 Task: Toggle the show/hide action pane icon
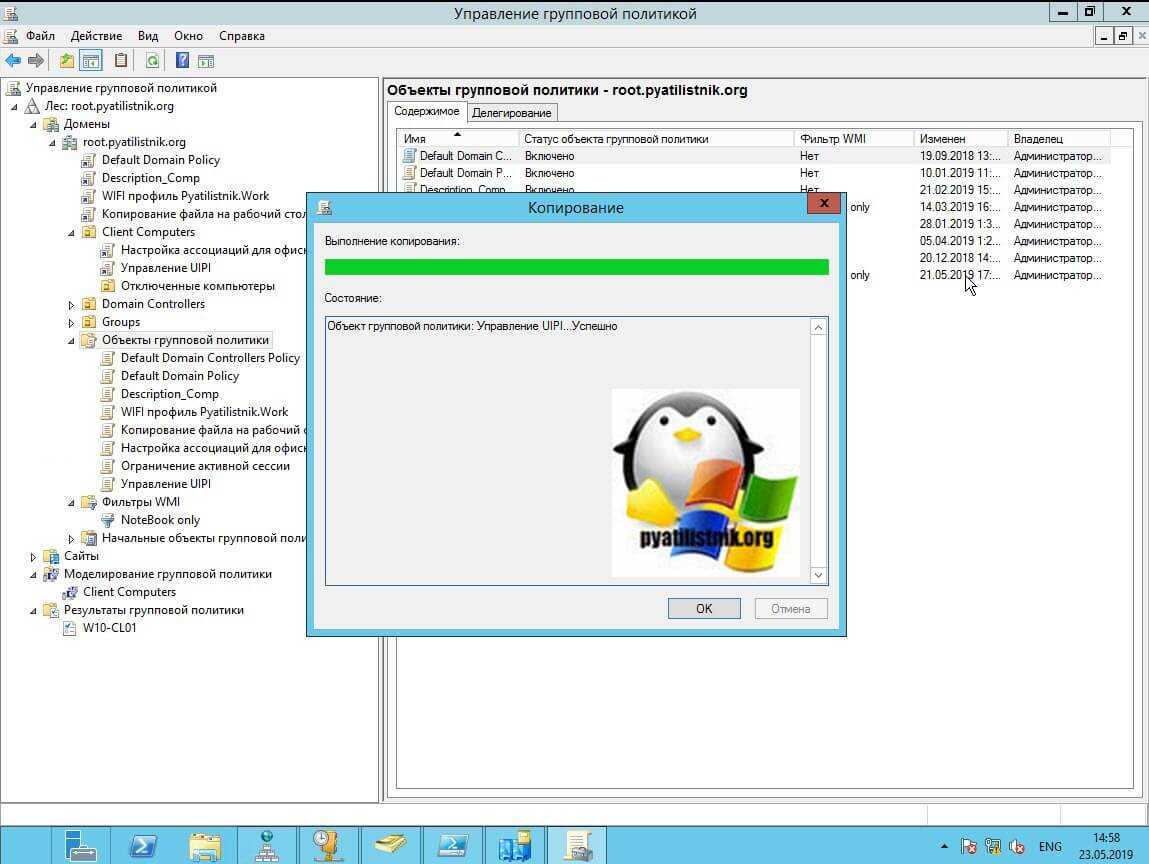coord(206,61)
